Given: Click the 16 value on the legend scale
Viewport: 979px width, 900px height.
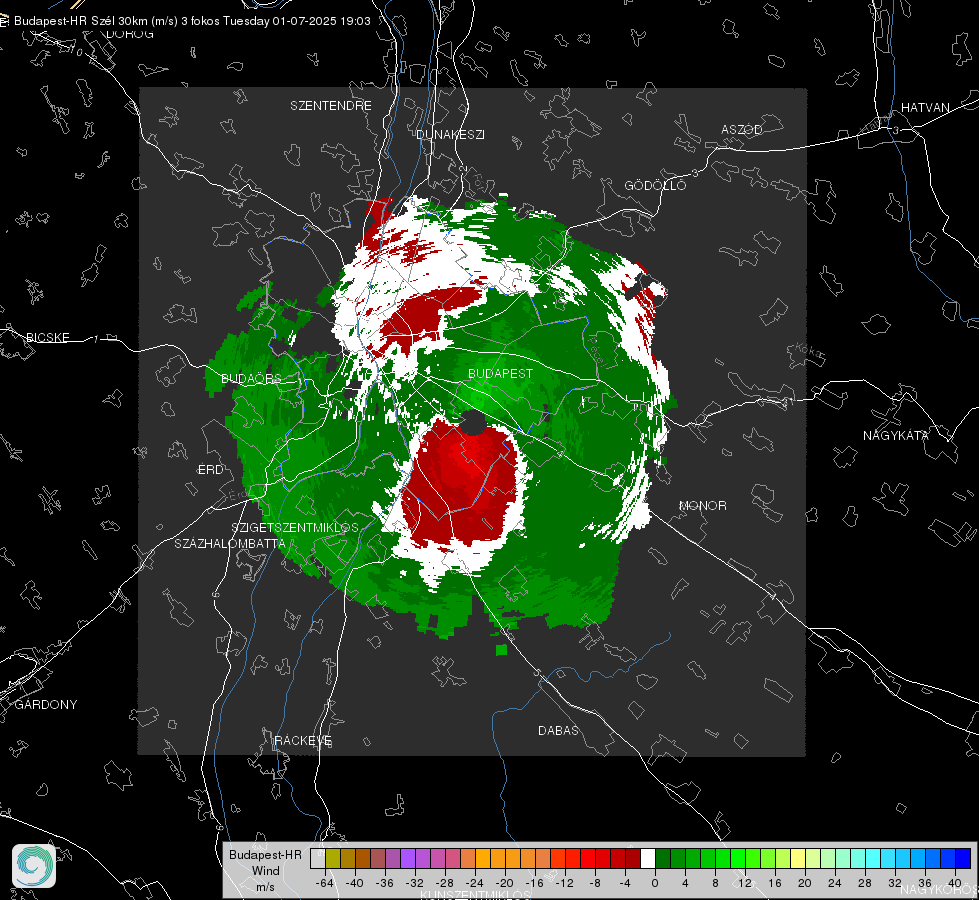Looking at the screenshot, I should (775, 883).
